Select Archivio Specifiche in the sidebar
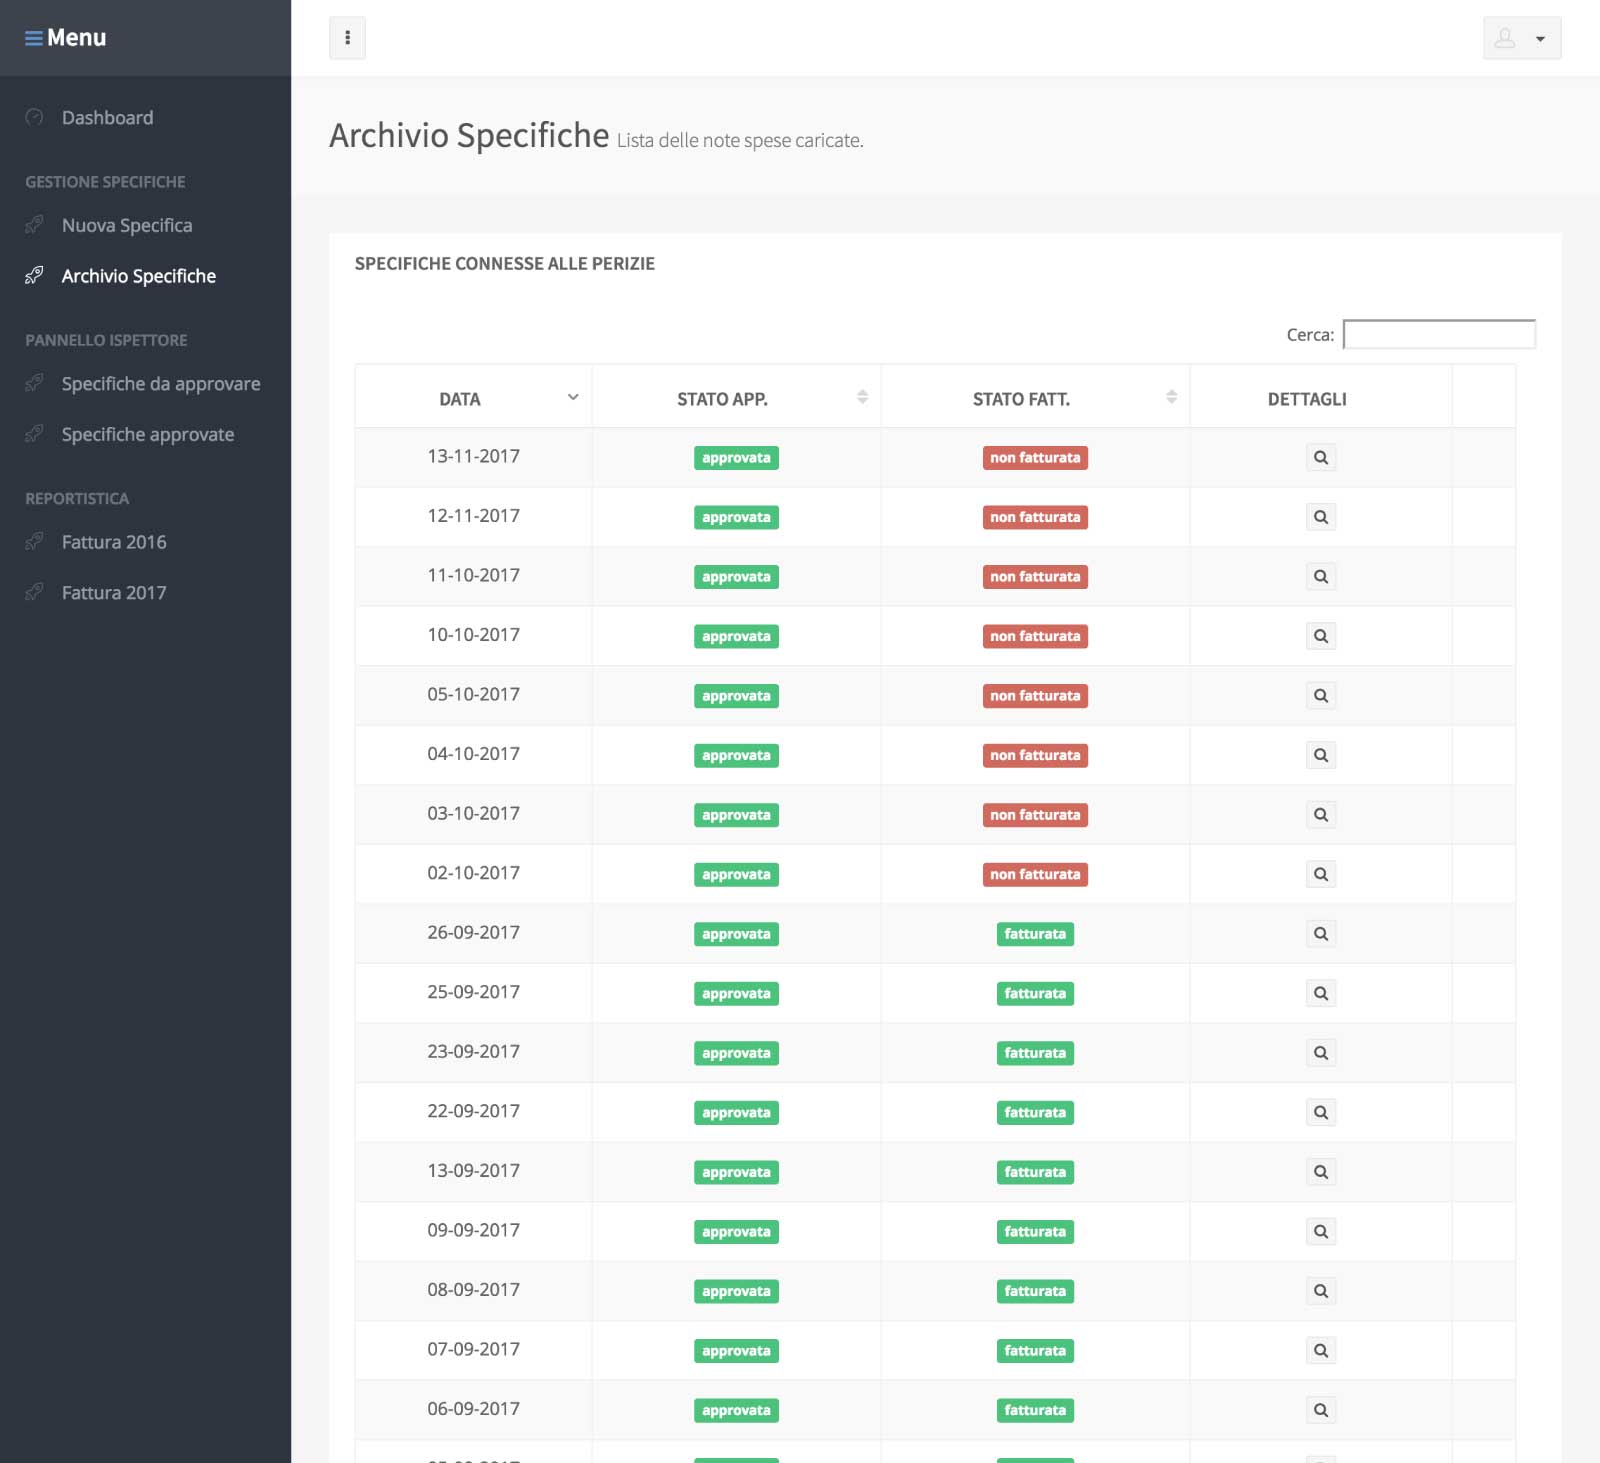 pyautogui.click(x=139, y=276)
